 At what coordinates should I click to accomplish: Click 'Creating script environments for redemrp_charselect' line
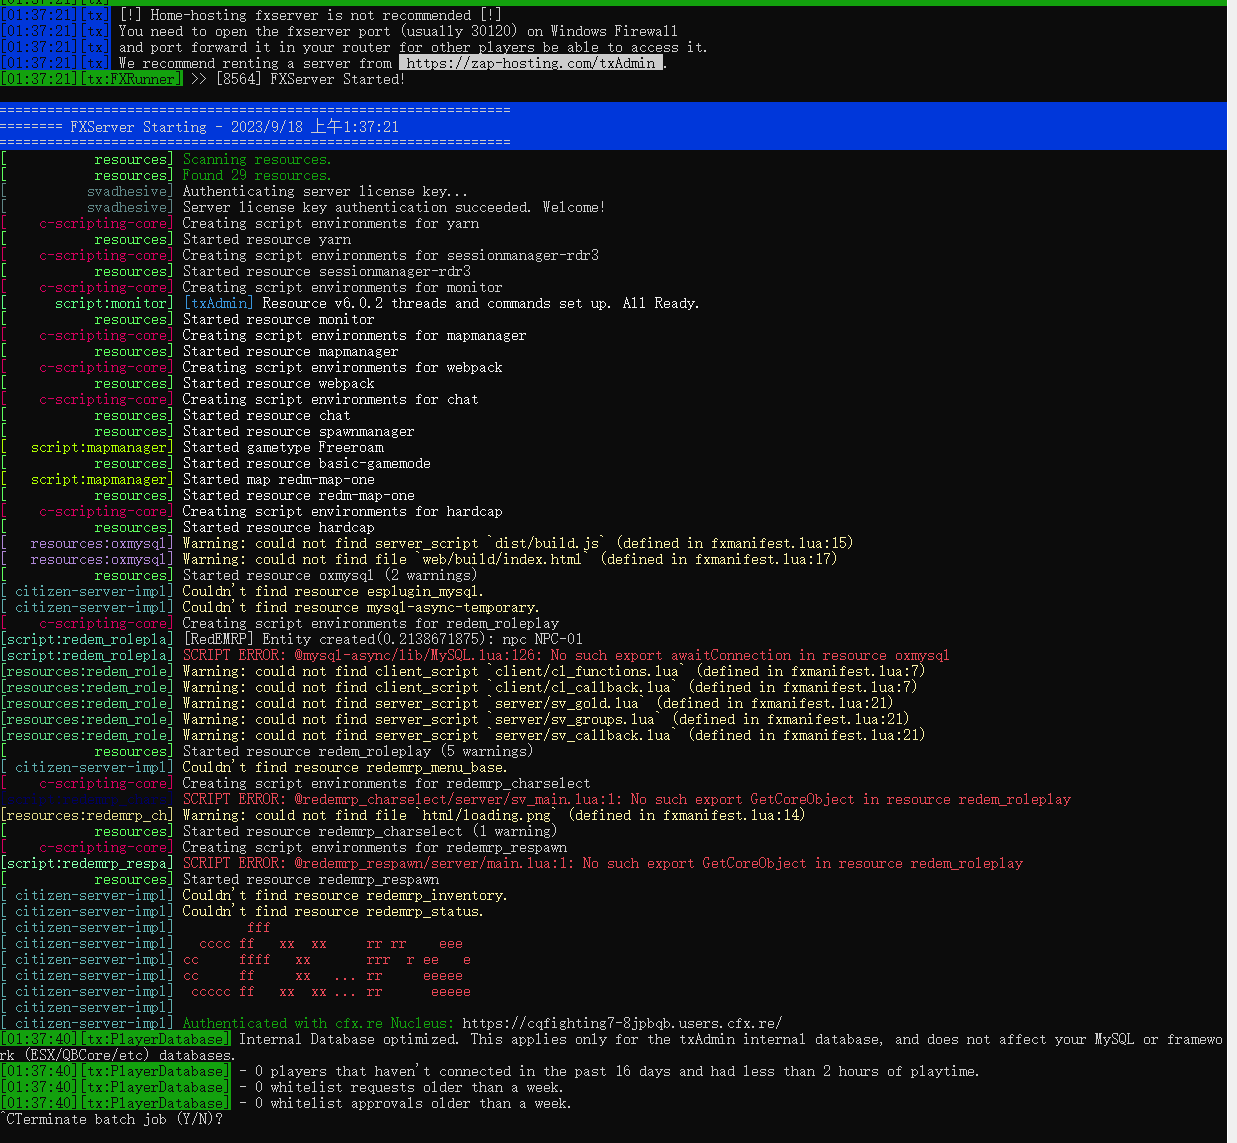(x=386, y=783)
